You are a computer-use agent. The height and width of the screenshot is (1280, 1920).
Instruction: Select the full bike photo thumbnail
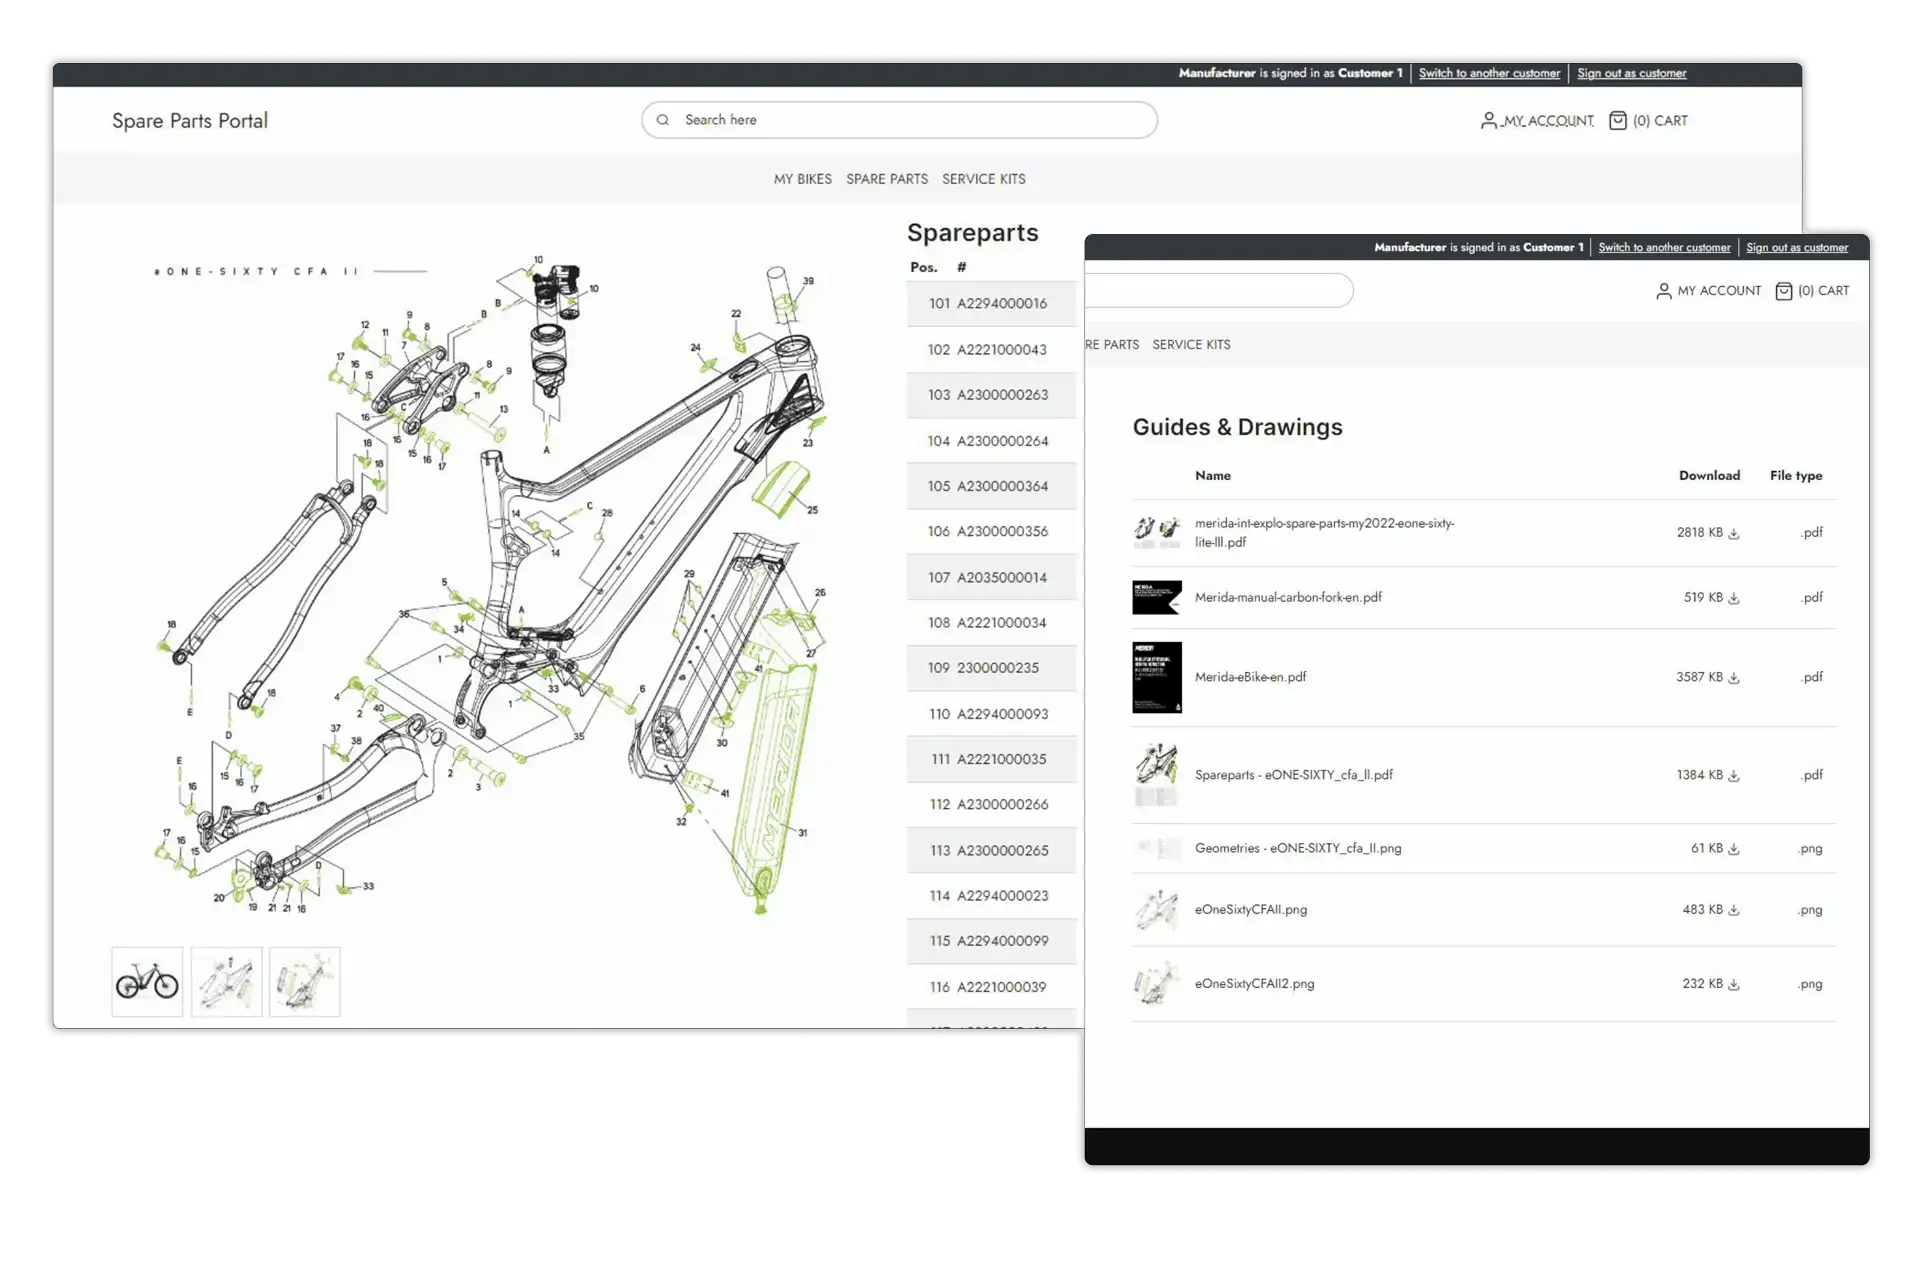click(147, 982)
